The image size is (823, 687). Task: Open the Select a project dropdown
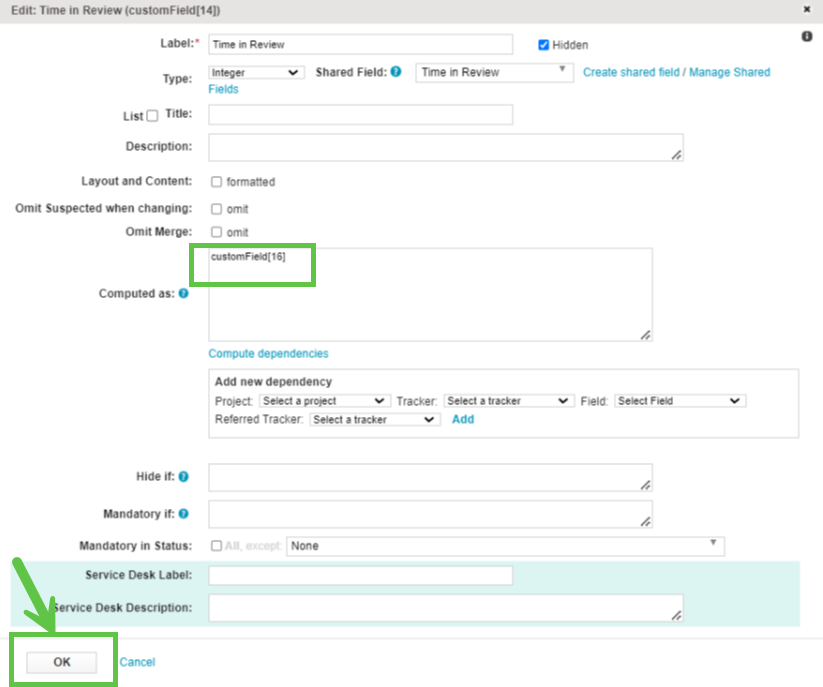coord(324,401)
